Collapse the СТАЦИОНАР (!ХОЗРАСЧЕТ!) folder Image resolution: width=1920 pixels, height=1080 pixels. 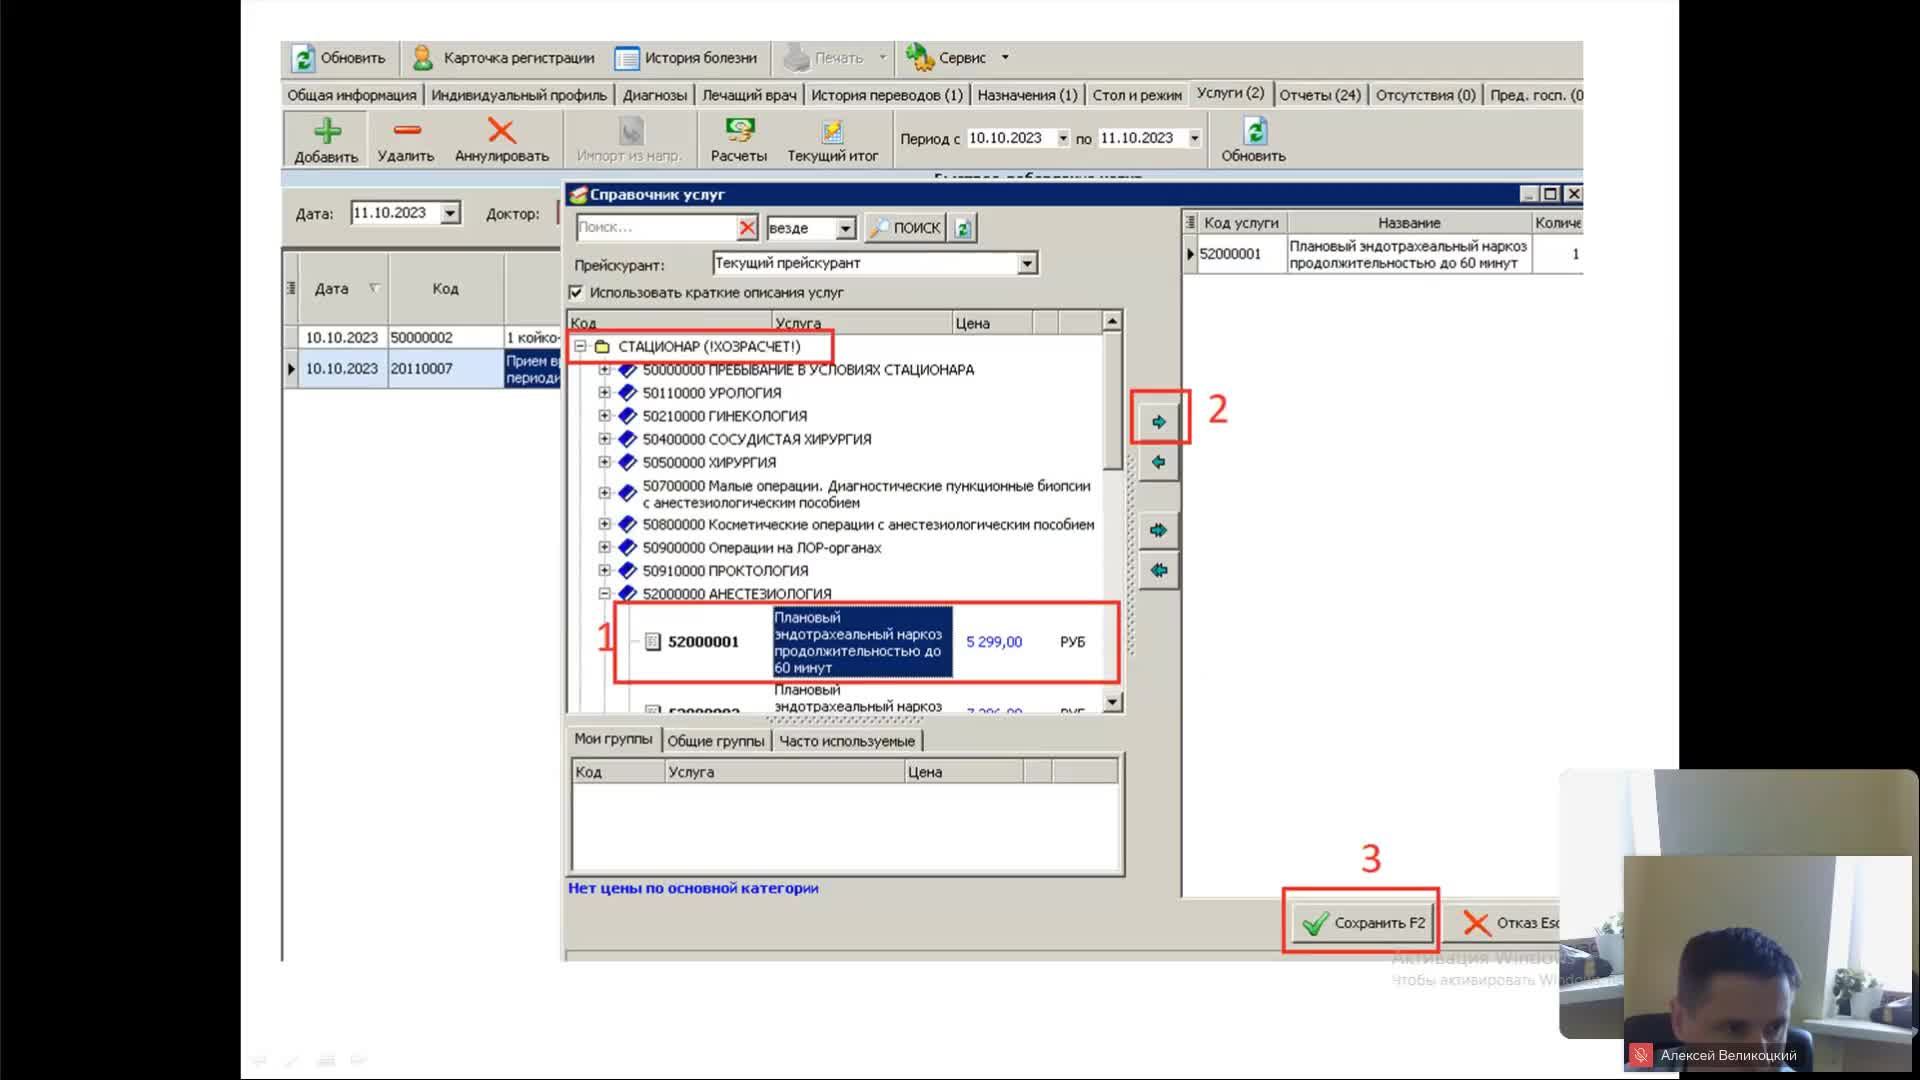click(580, 346)
